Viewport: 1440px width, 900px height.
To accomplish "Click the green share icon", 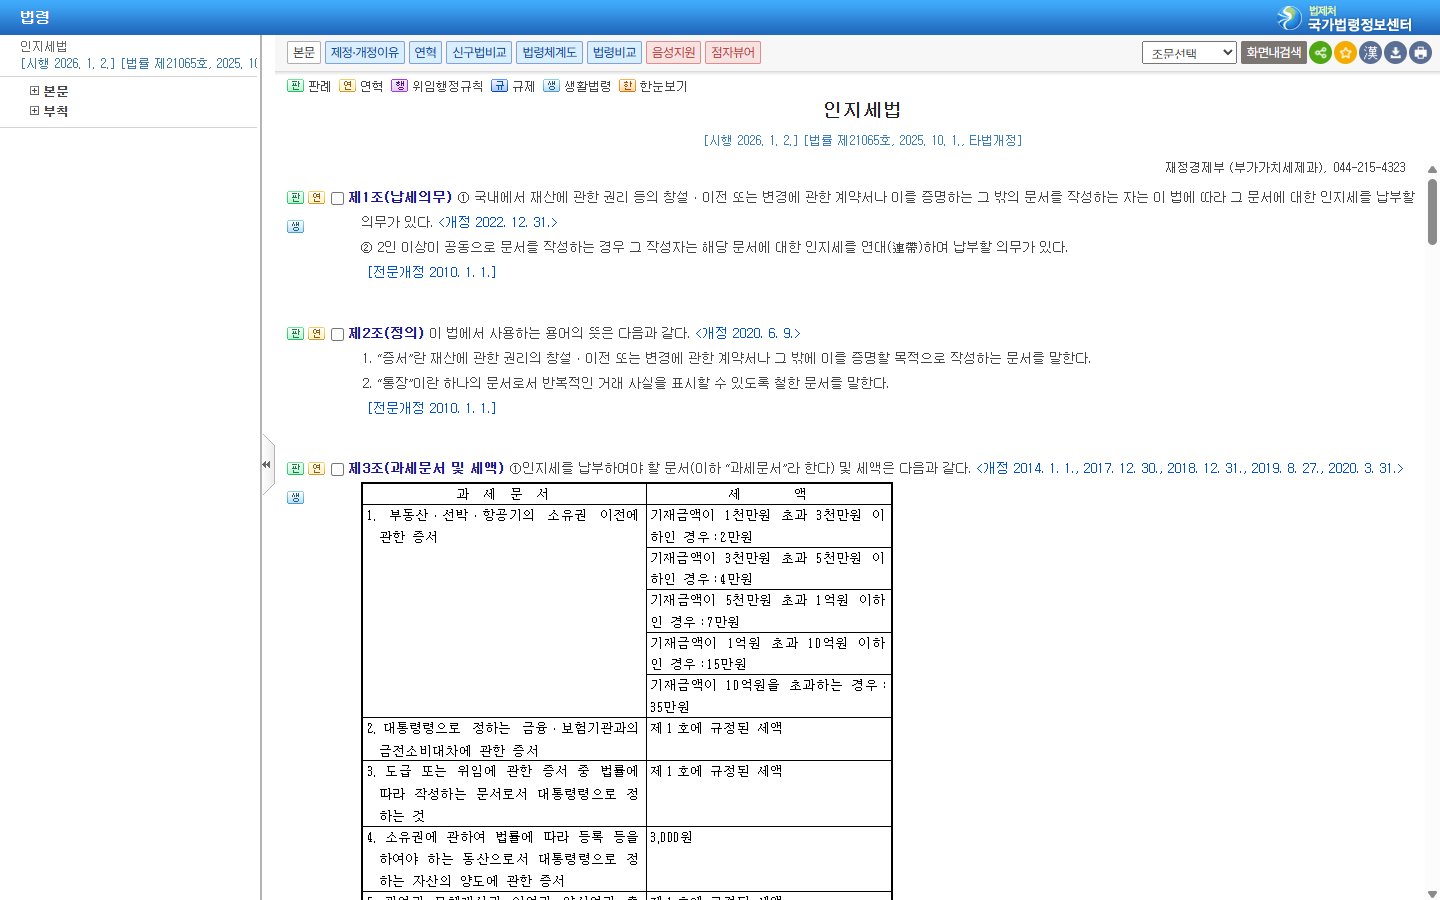I will pyautogui.click(x=1320, y=52).
